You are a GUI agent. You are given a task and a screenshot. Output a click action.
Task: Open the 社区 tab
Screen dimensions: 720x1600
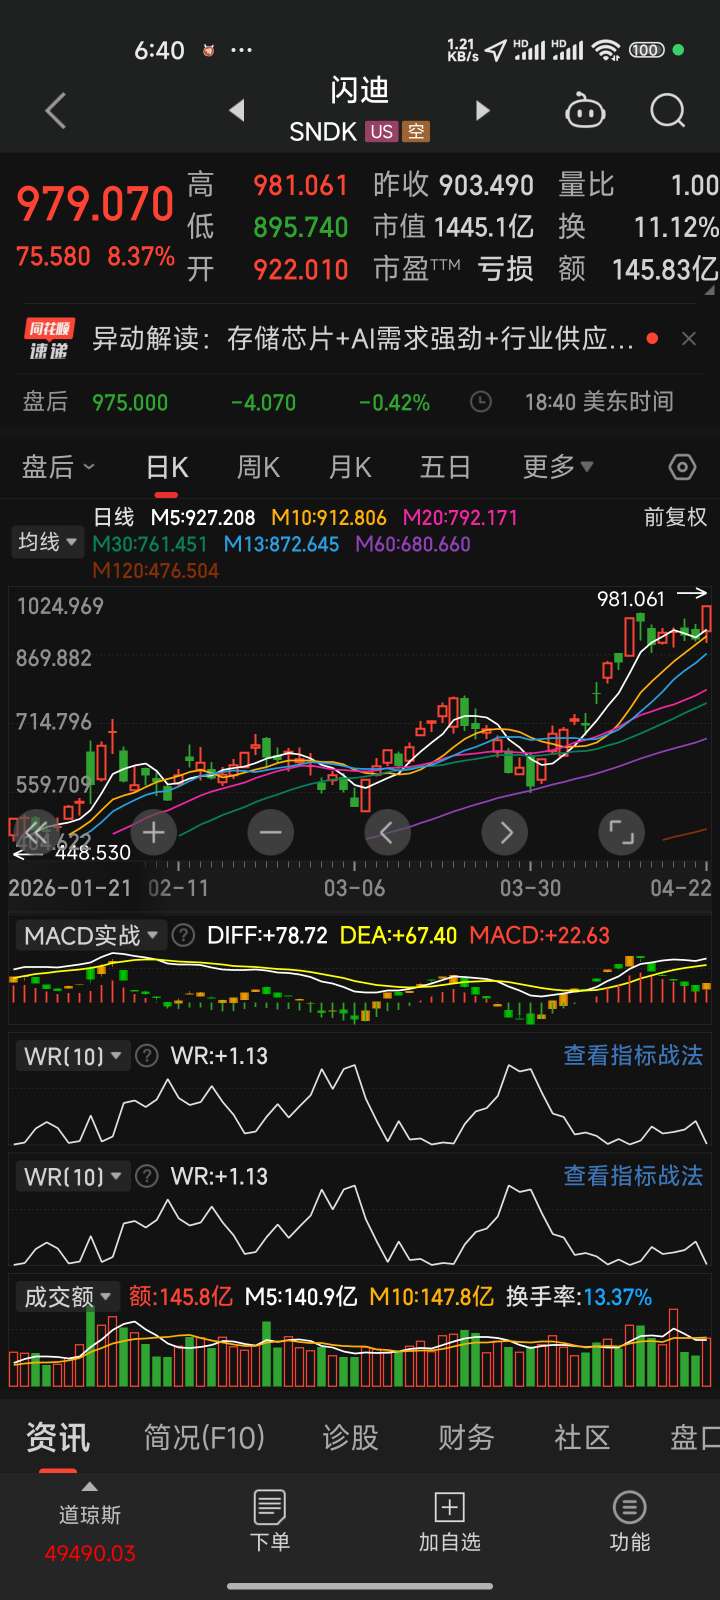pos(582,1438)
